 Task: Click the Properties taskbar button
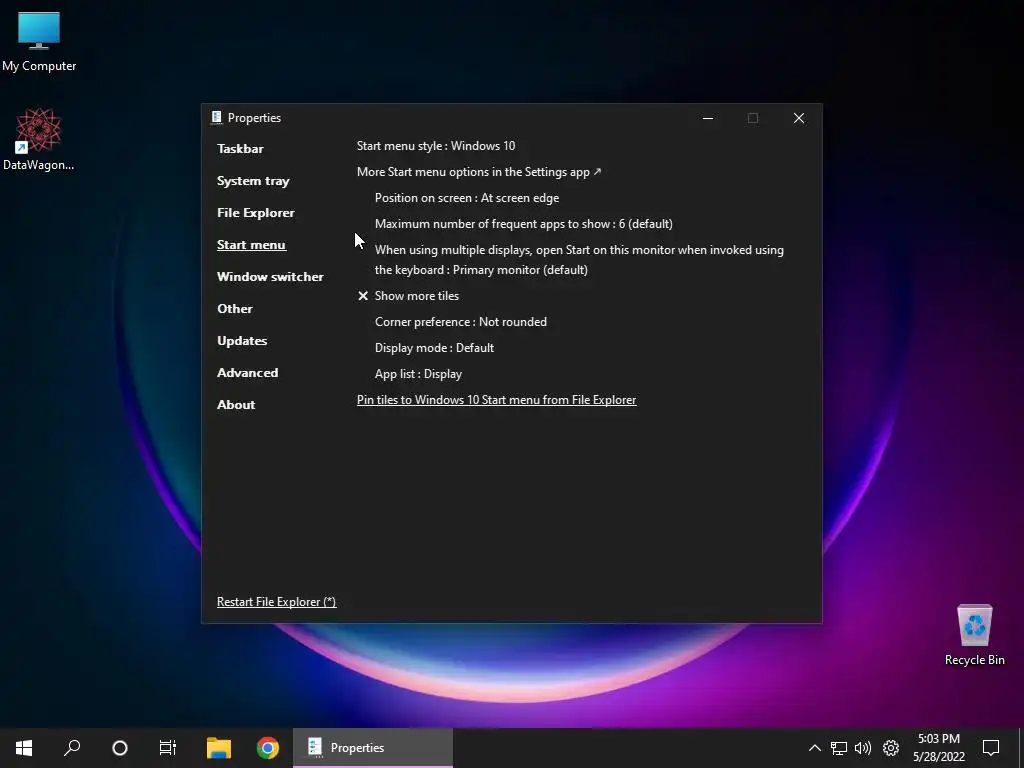click(x=373, y=748)
